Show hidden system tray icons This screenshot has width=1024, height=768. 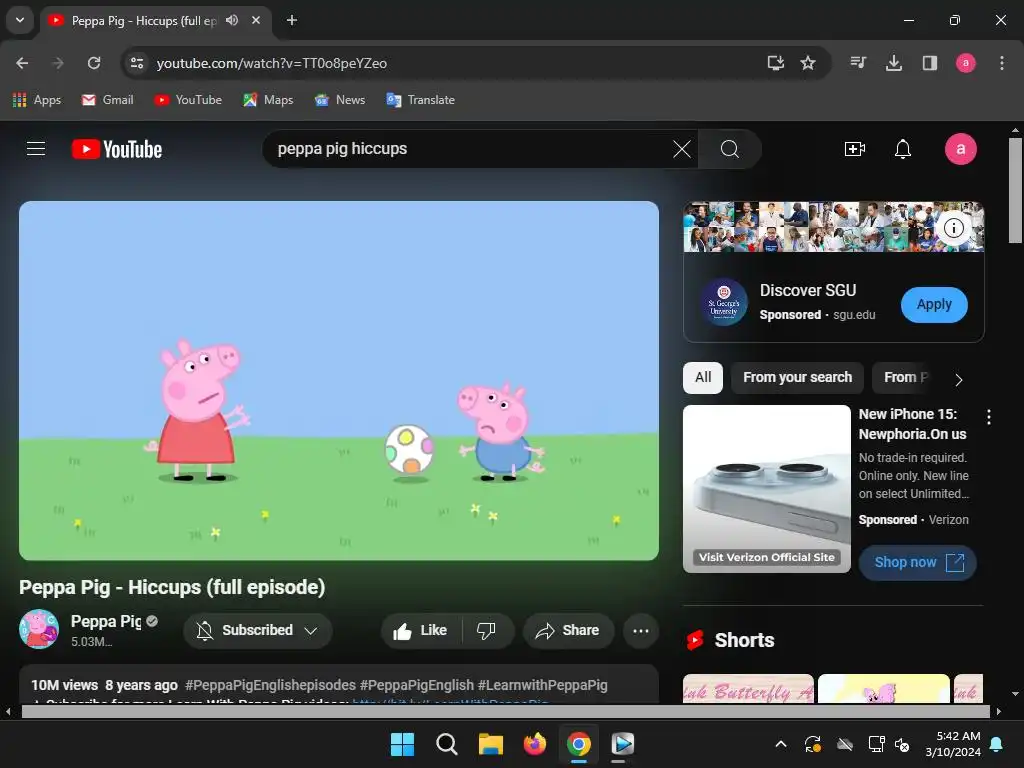(x=780, y=744)
